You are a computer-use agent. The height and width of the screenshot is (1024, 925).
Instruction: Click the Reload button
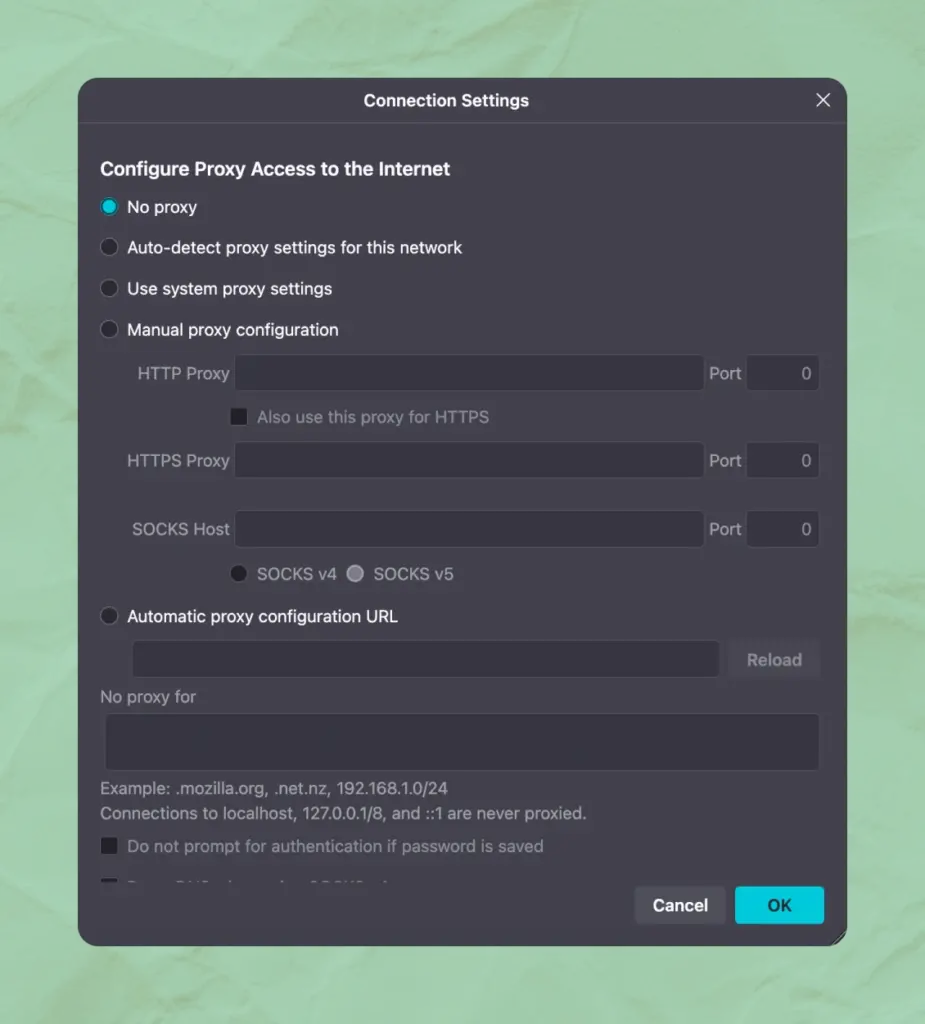pyautogui.click(x=774, y=660)
